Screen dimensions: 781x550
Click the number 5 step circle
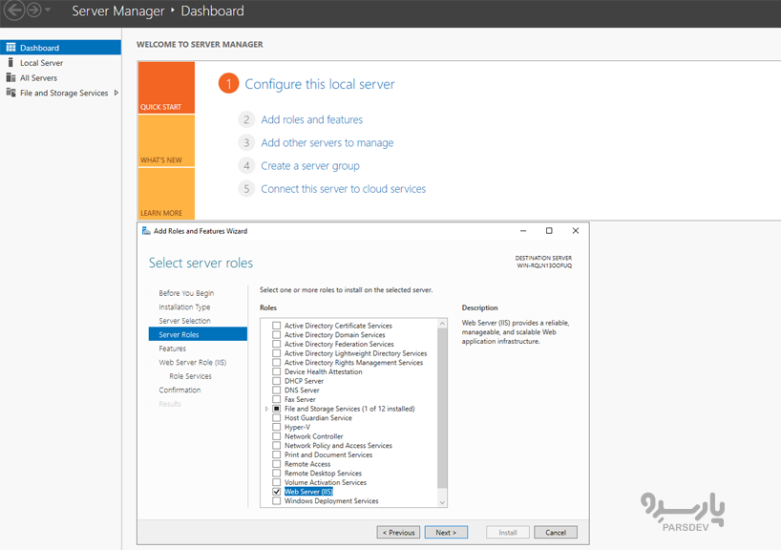(247, 189)
